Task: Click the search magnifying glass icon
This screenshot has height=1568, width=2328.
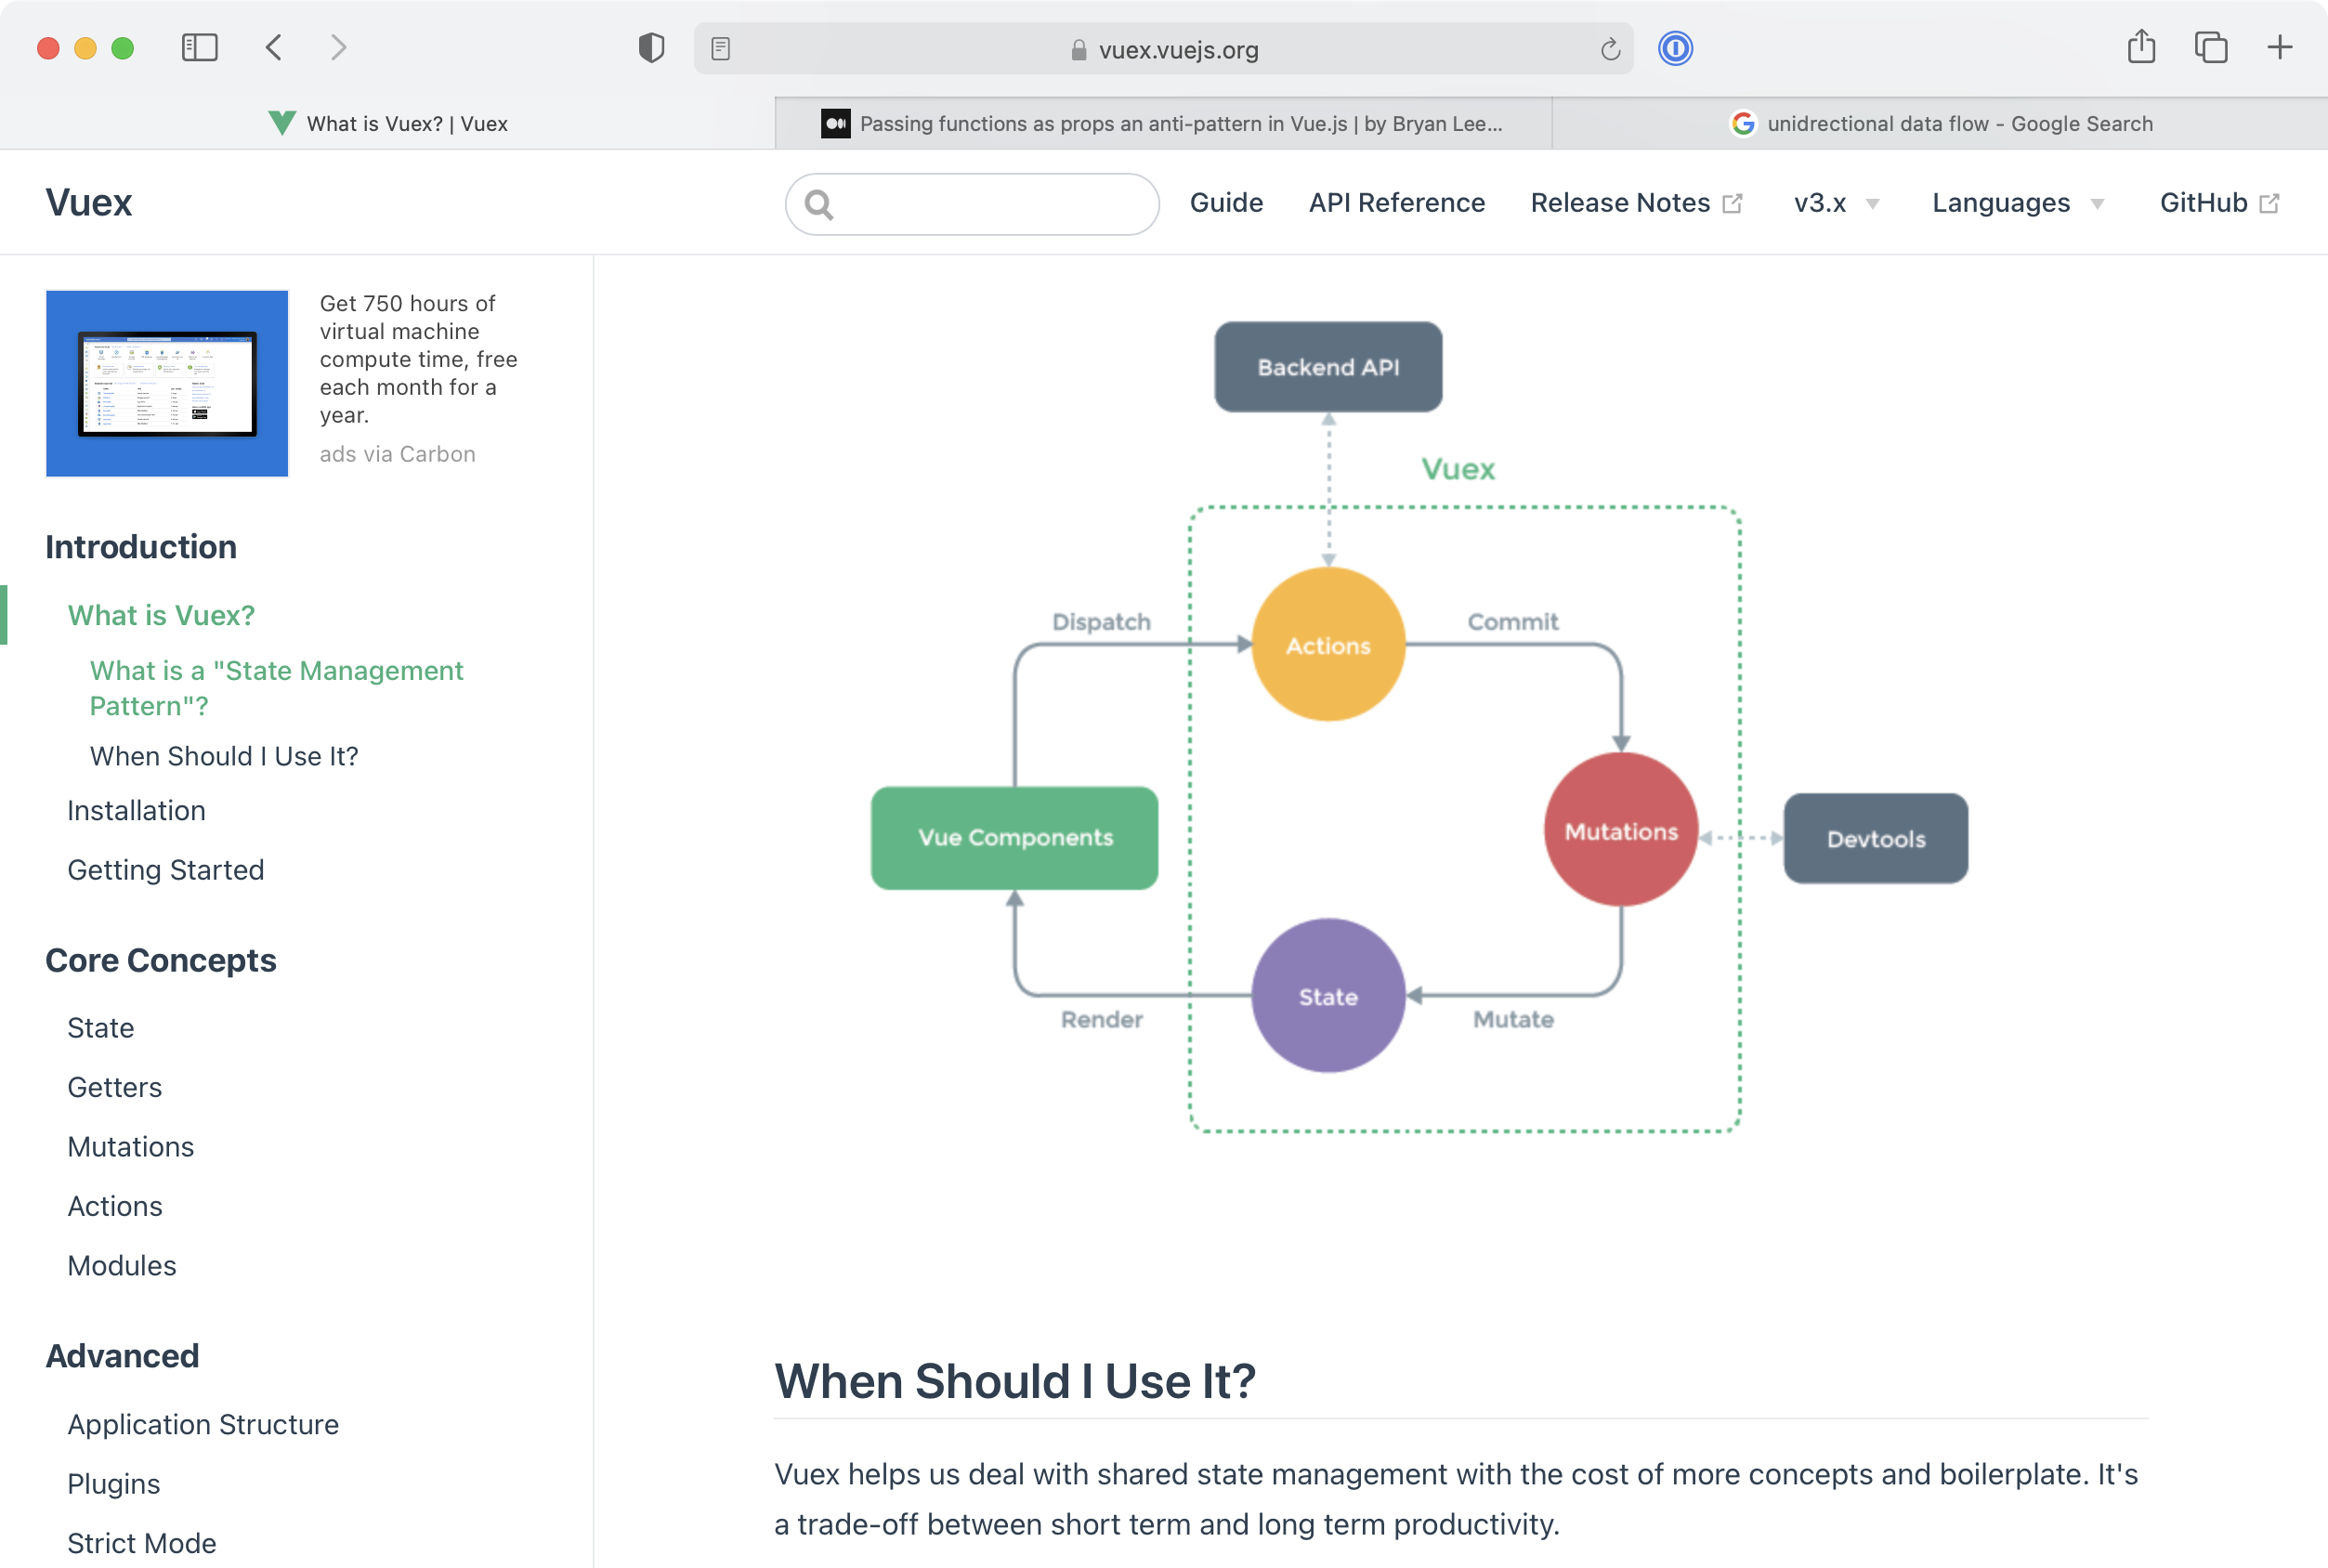Action: [819, 203]
